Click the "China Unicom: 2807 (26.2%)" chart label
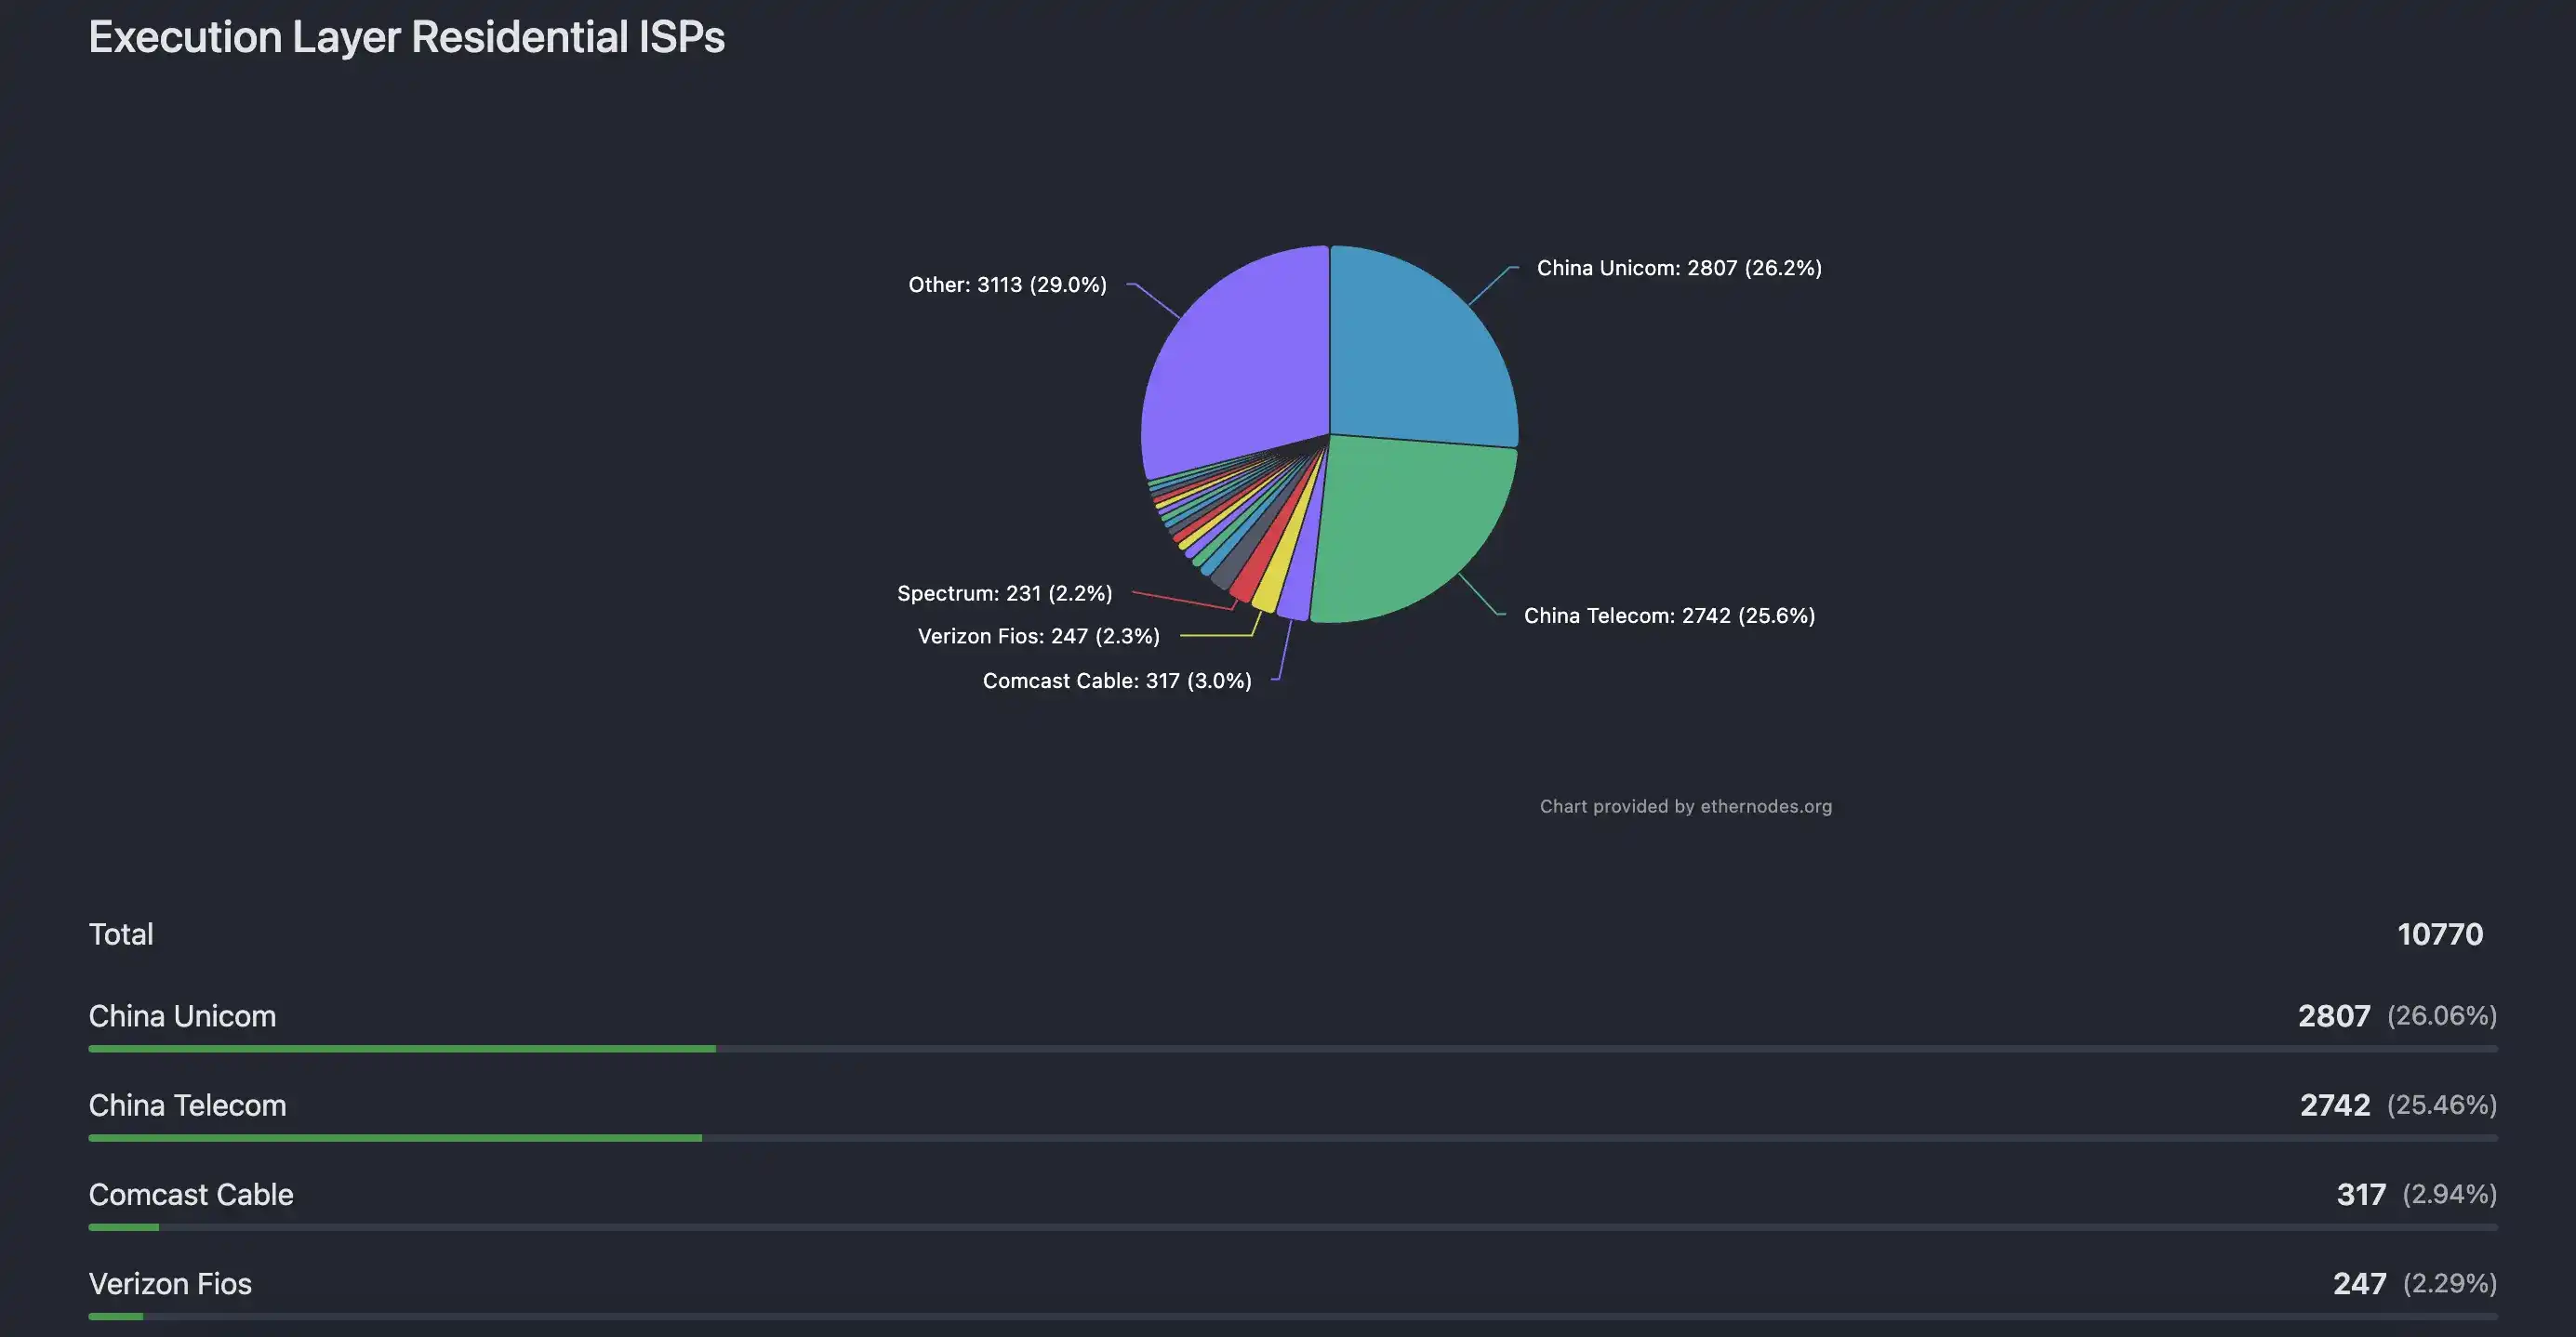 pyautogui.click(x=1678, y=268)
